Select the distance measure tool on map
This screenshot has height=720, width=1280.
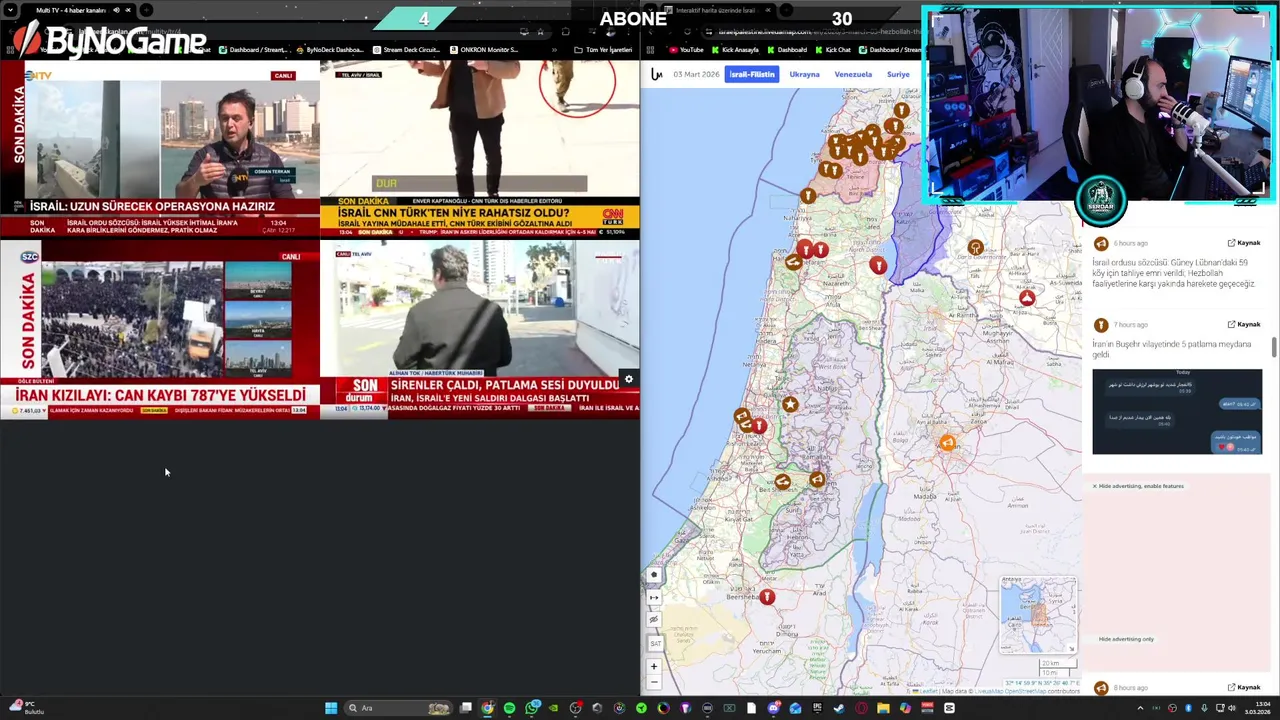pos(654,597)
